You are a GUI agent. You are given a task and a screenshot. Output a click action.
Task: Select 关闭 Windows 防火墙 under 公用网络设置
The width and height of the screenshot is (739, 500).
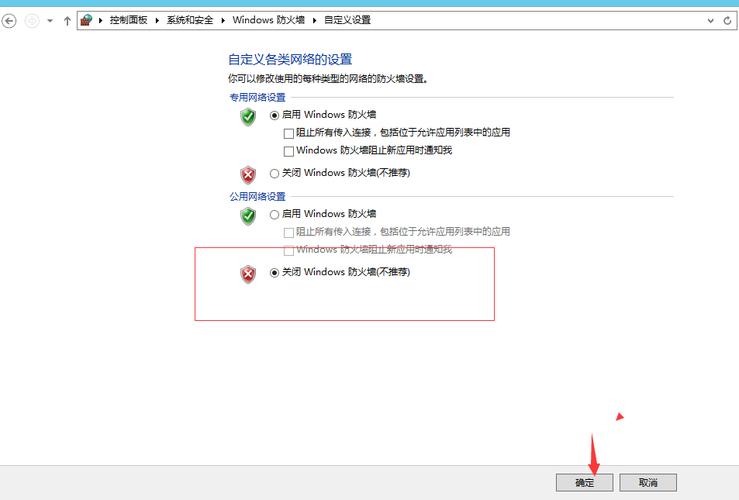274,273
